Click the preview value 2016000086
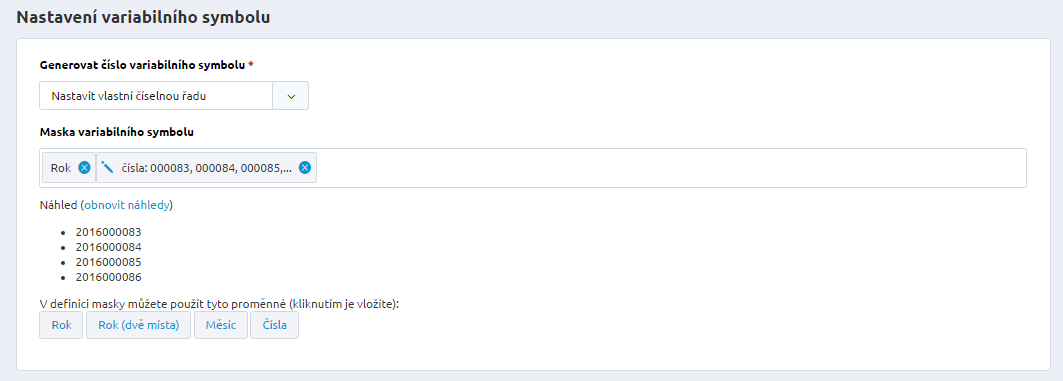1063x381 pixels. pos(108,277)
